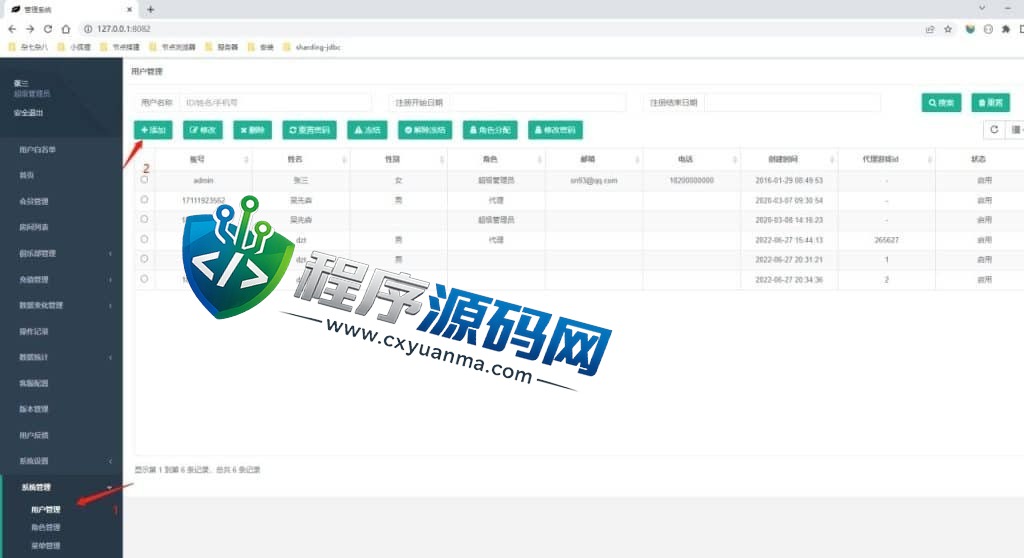Click the 修改密码 change password button
Screen dimensions: 1024x558
coord(555,130)
